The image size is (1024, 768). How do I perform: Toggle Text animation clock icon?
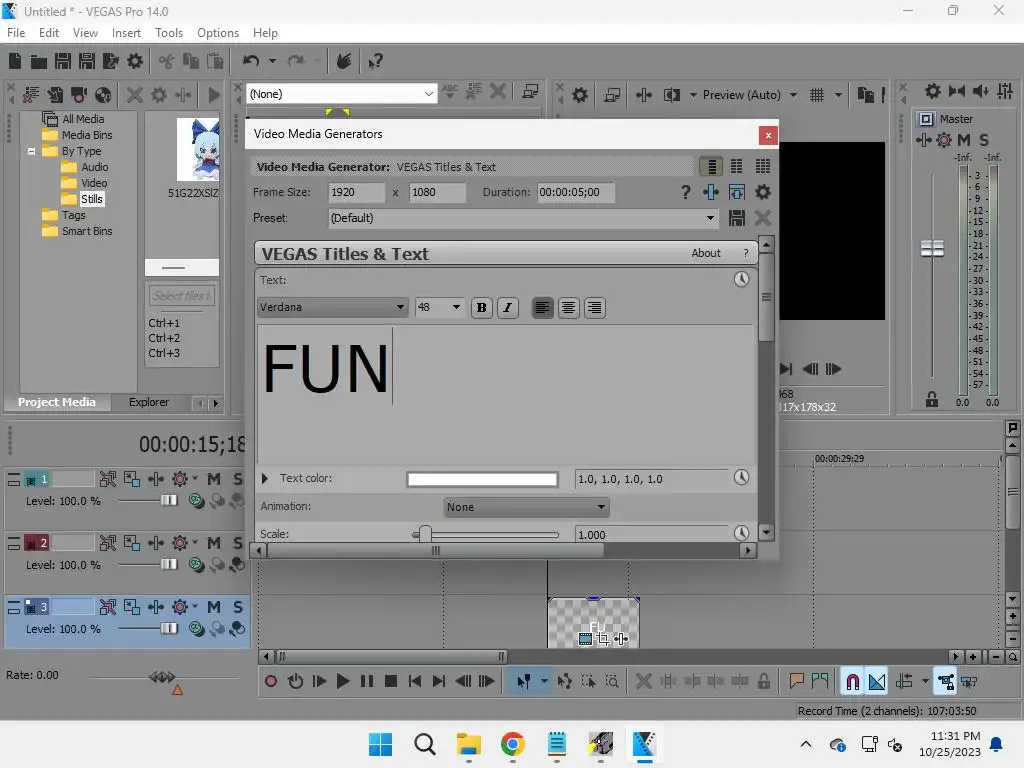(741, 280)
